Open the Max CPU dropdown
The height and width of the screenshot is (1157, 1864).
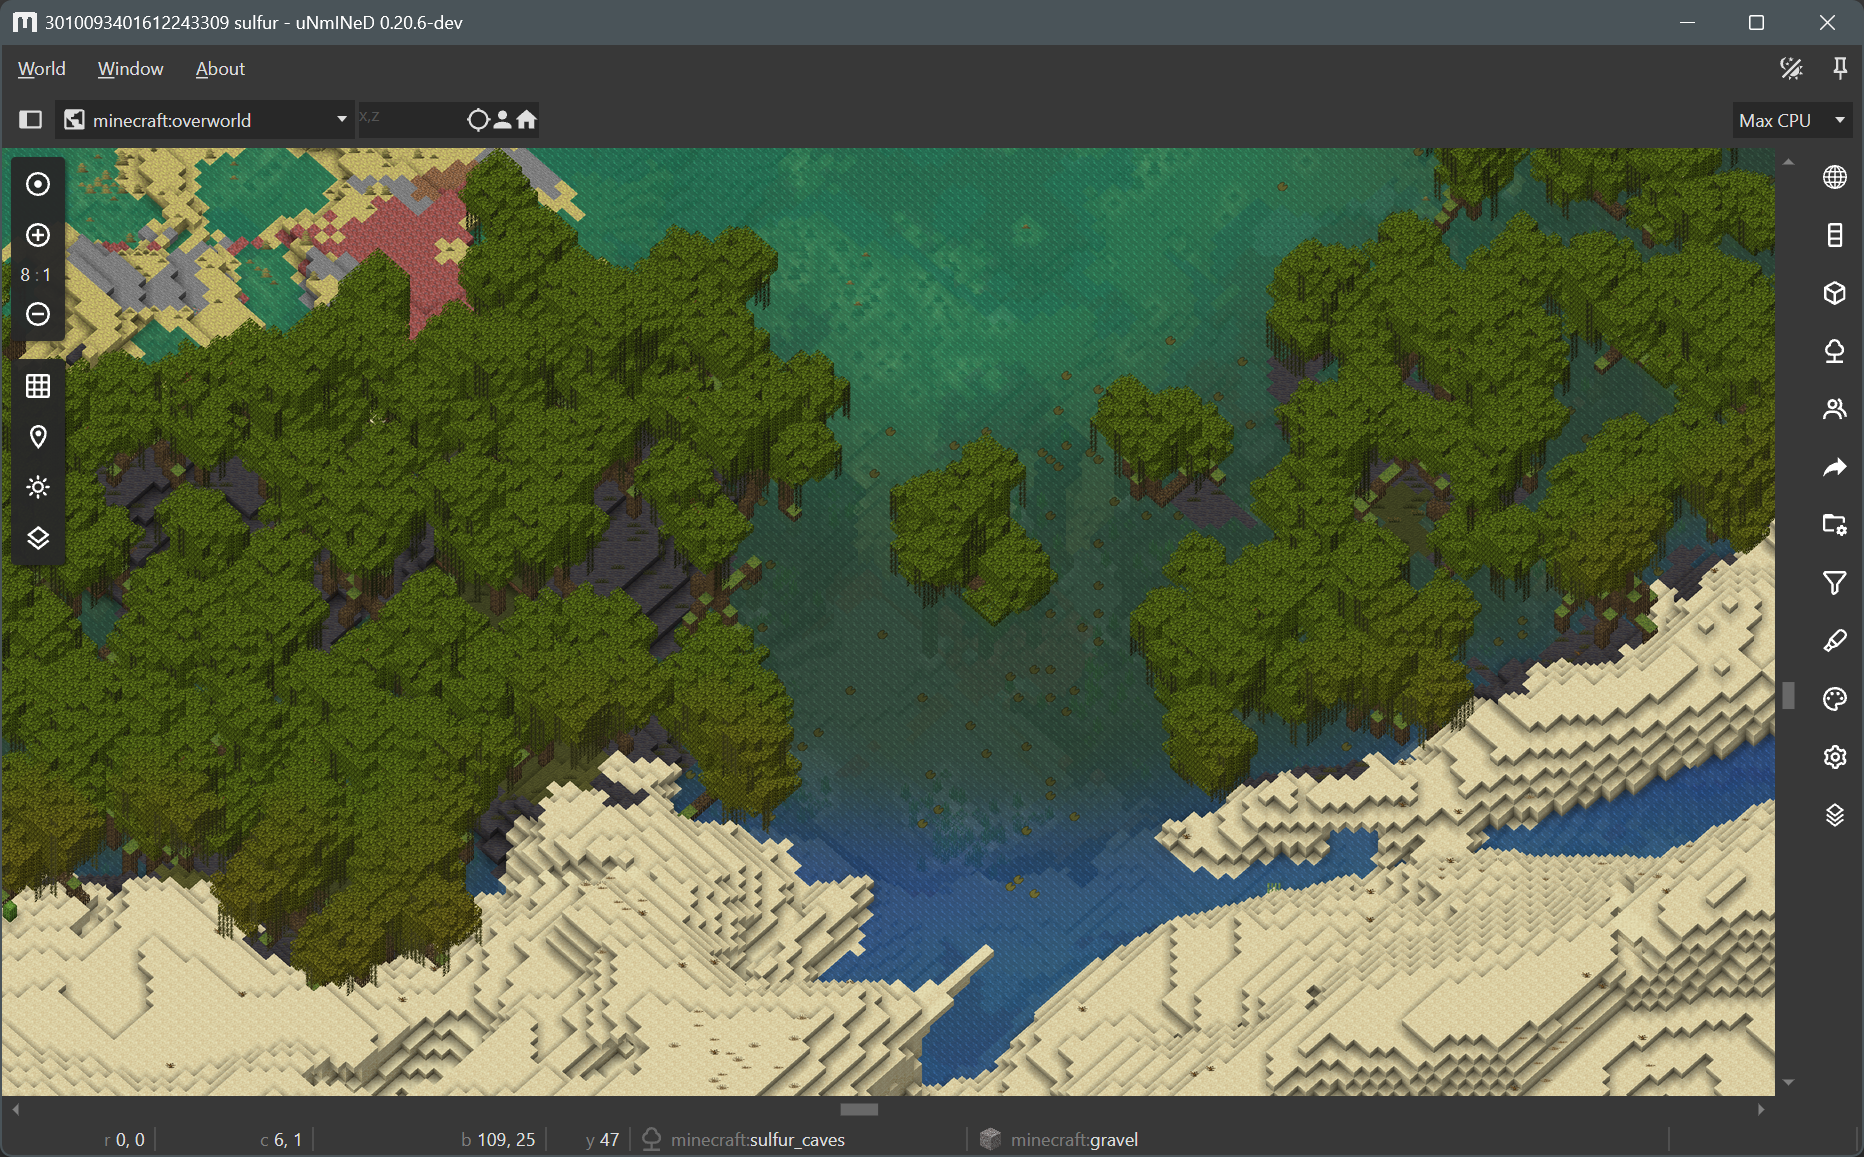pos(1792,120)
